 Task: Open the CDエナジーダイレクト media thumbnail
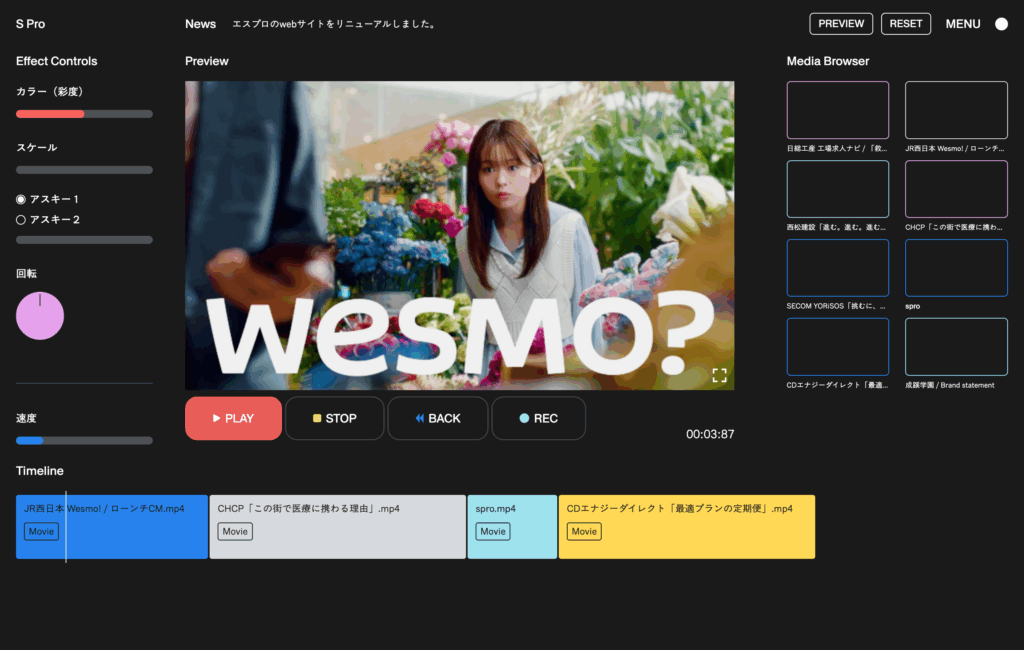(x=838, y=347)
